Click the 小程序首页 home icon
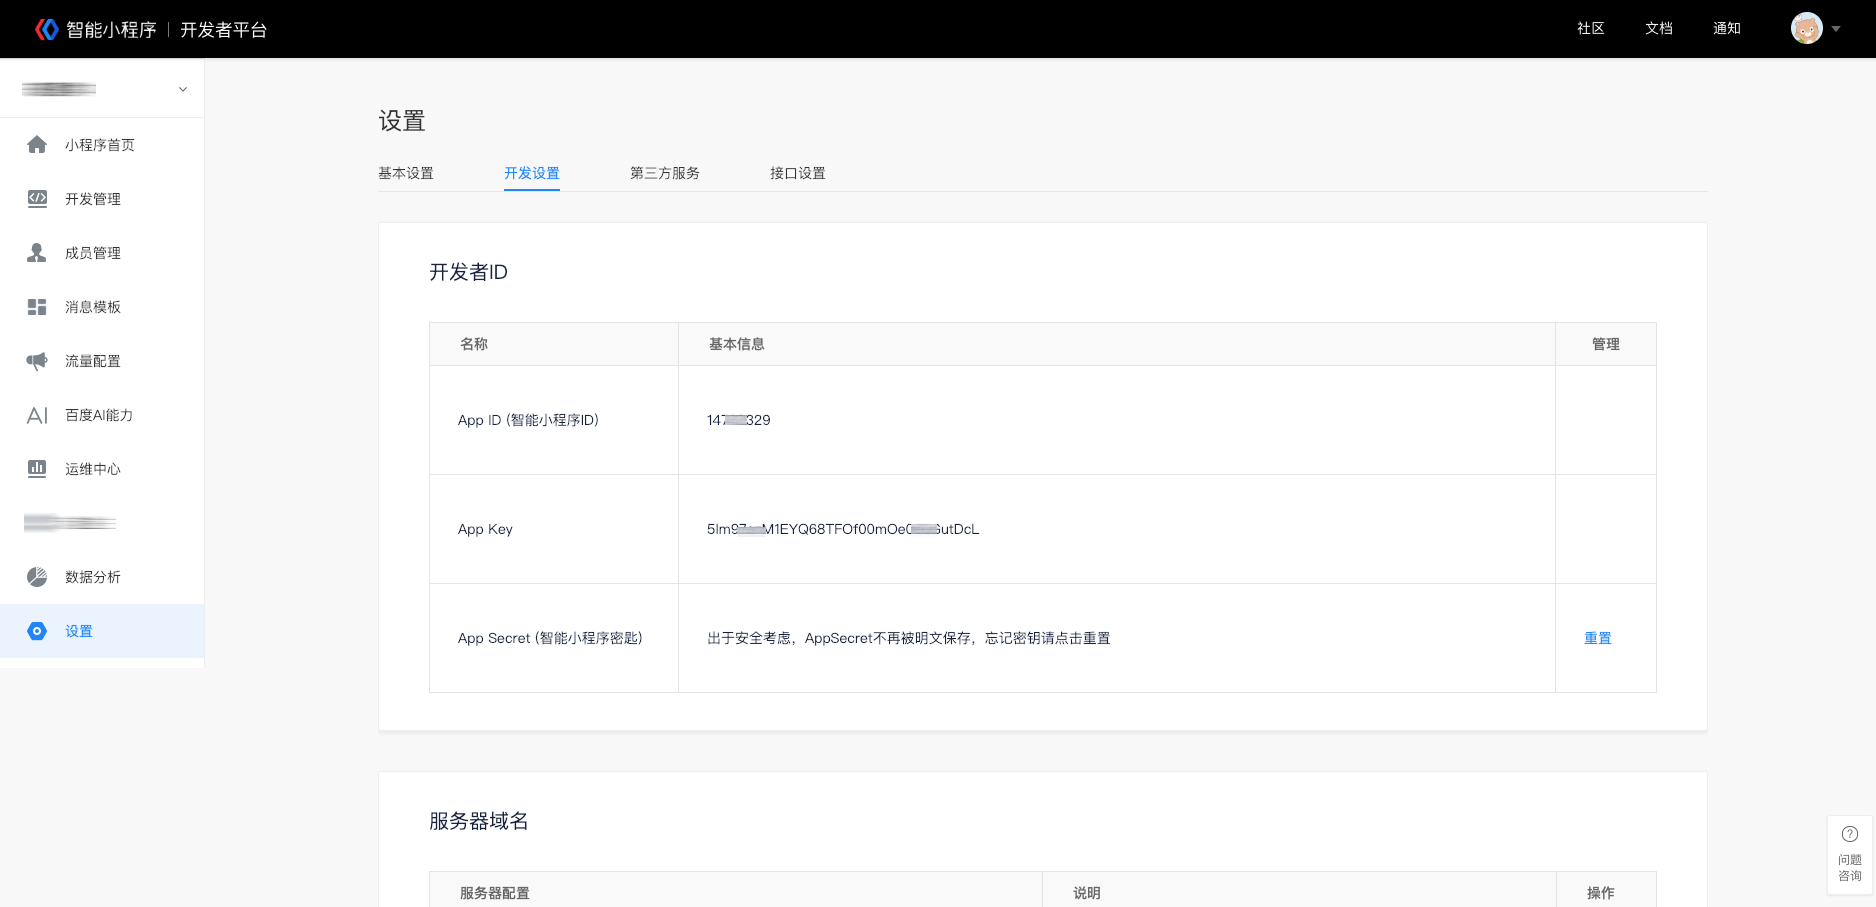 [37, 145]
